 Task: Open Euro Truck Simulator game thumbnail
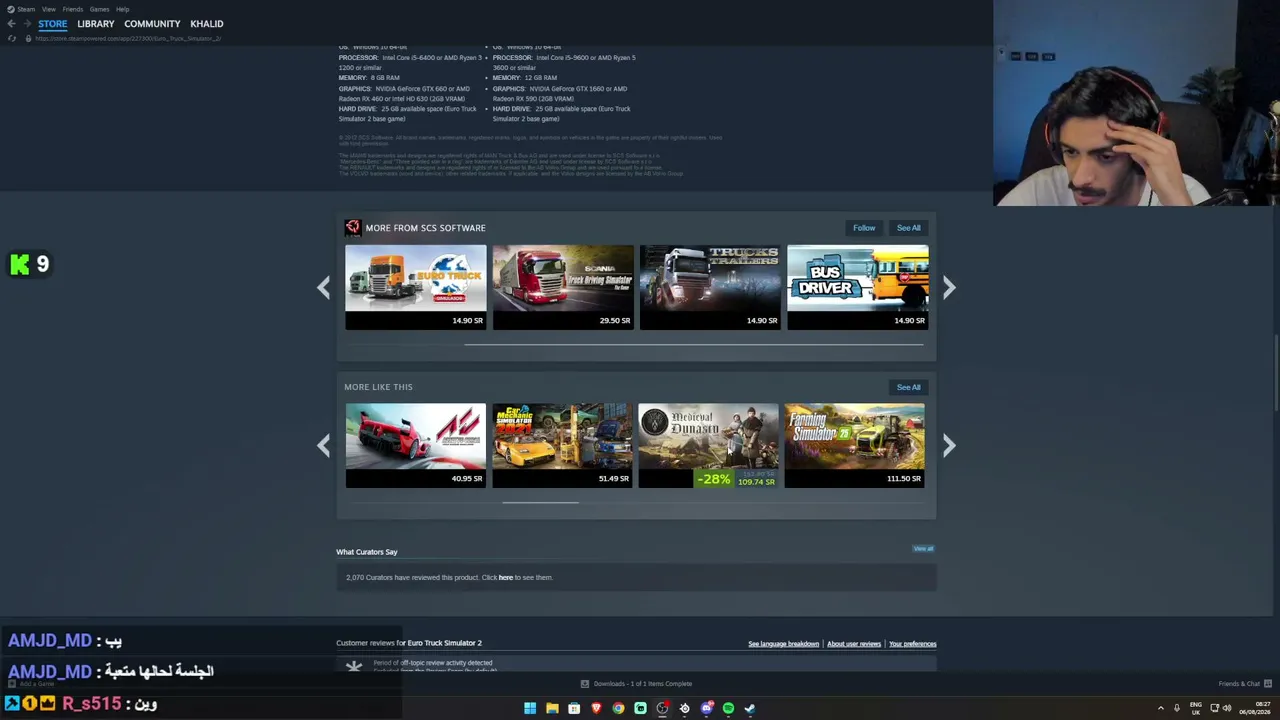coord(416,287)
